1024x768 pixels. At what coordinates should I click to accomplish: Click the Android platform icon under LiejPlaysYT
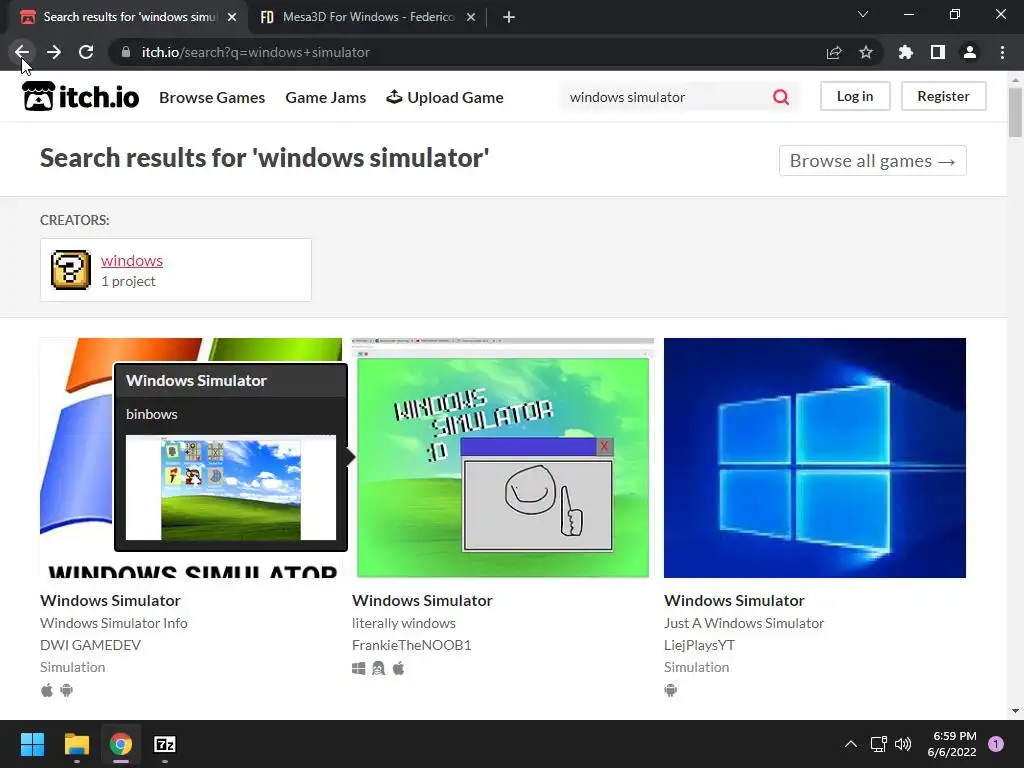[671, 690]
